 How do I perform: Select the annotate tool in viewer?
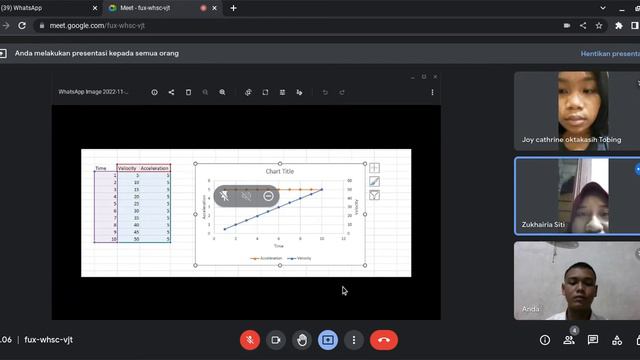pos(300,92)
